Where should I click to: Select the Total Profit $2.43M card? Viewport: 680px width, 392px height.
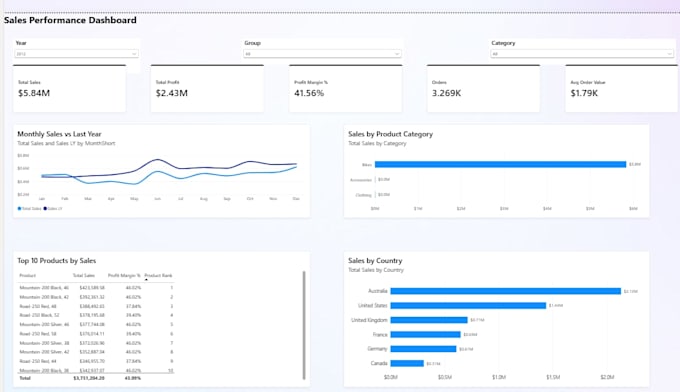click(x=207, y=88)
